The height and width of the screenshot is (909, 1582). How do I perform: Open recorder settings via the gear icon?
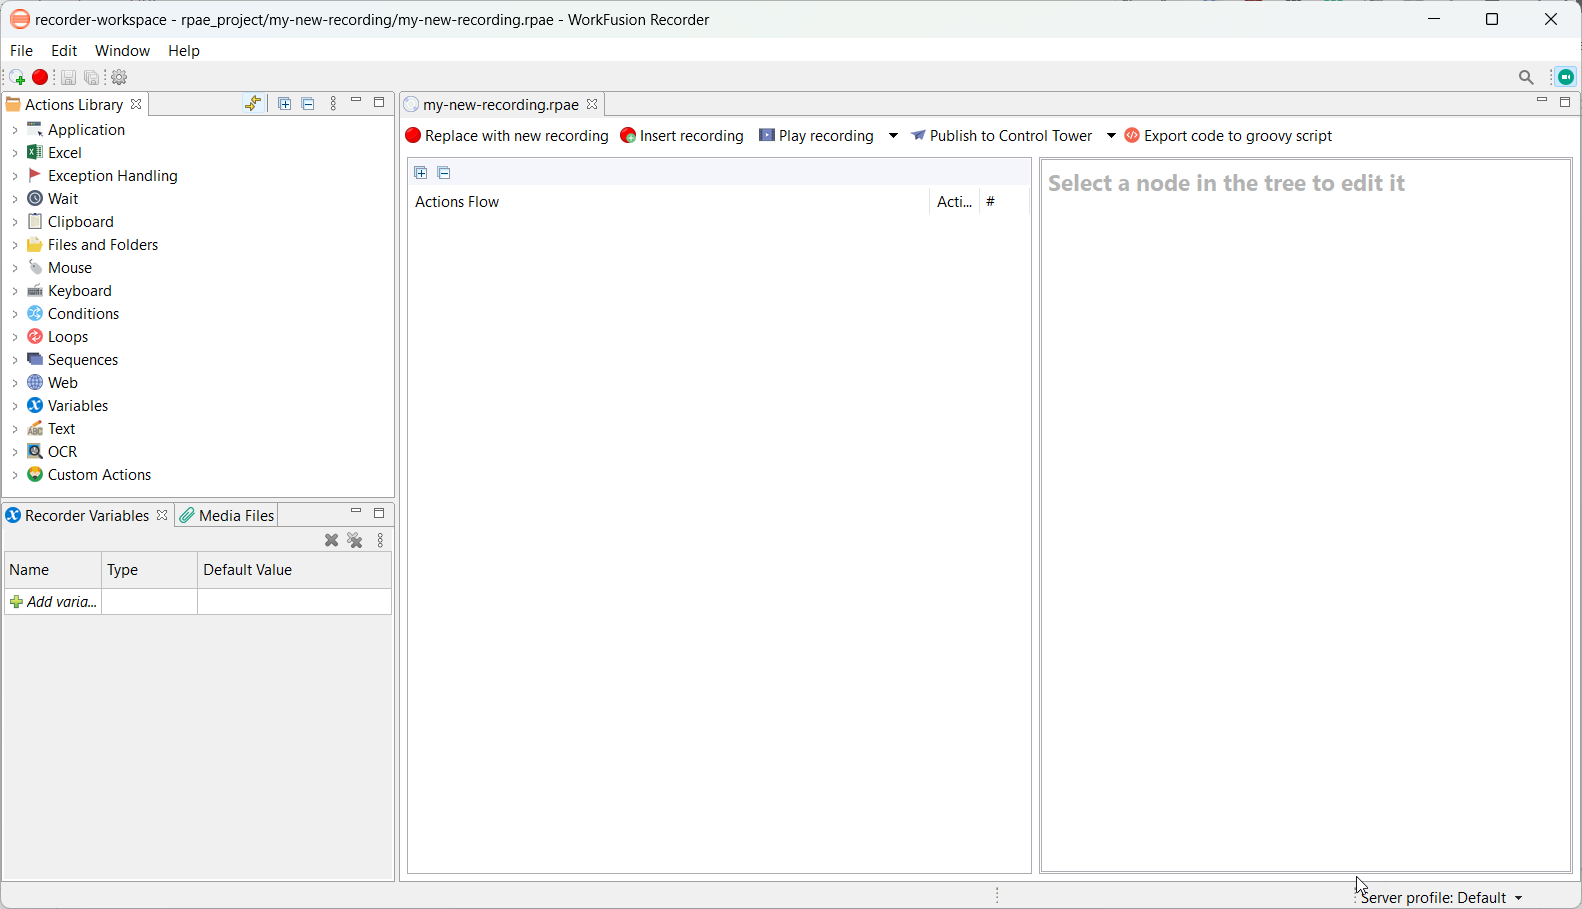(x=120, y=78)
